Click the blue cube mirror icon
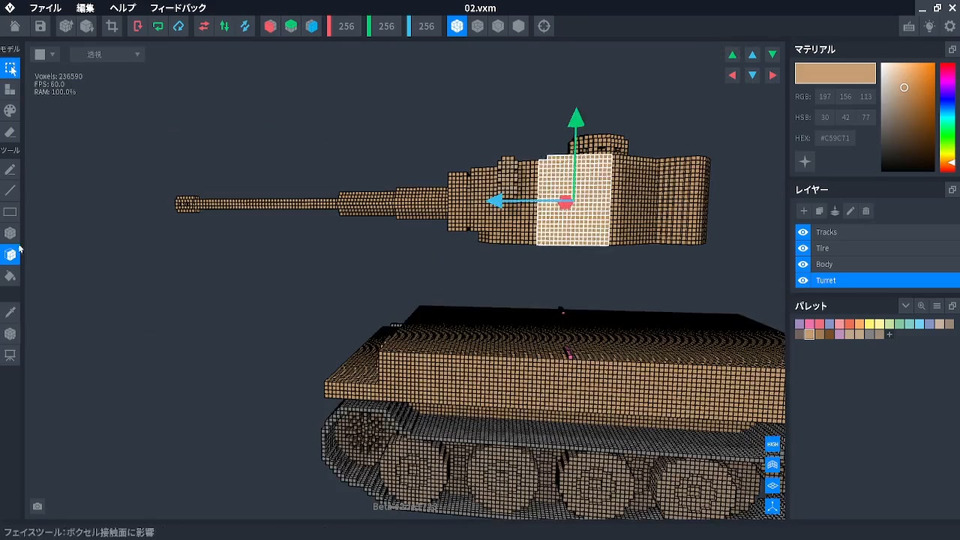 312,26
